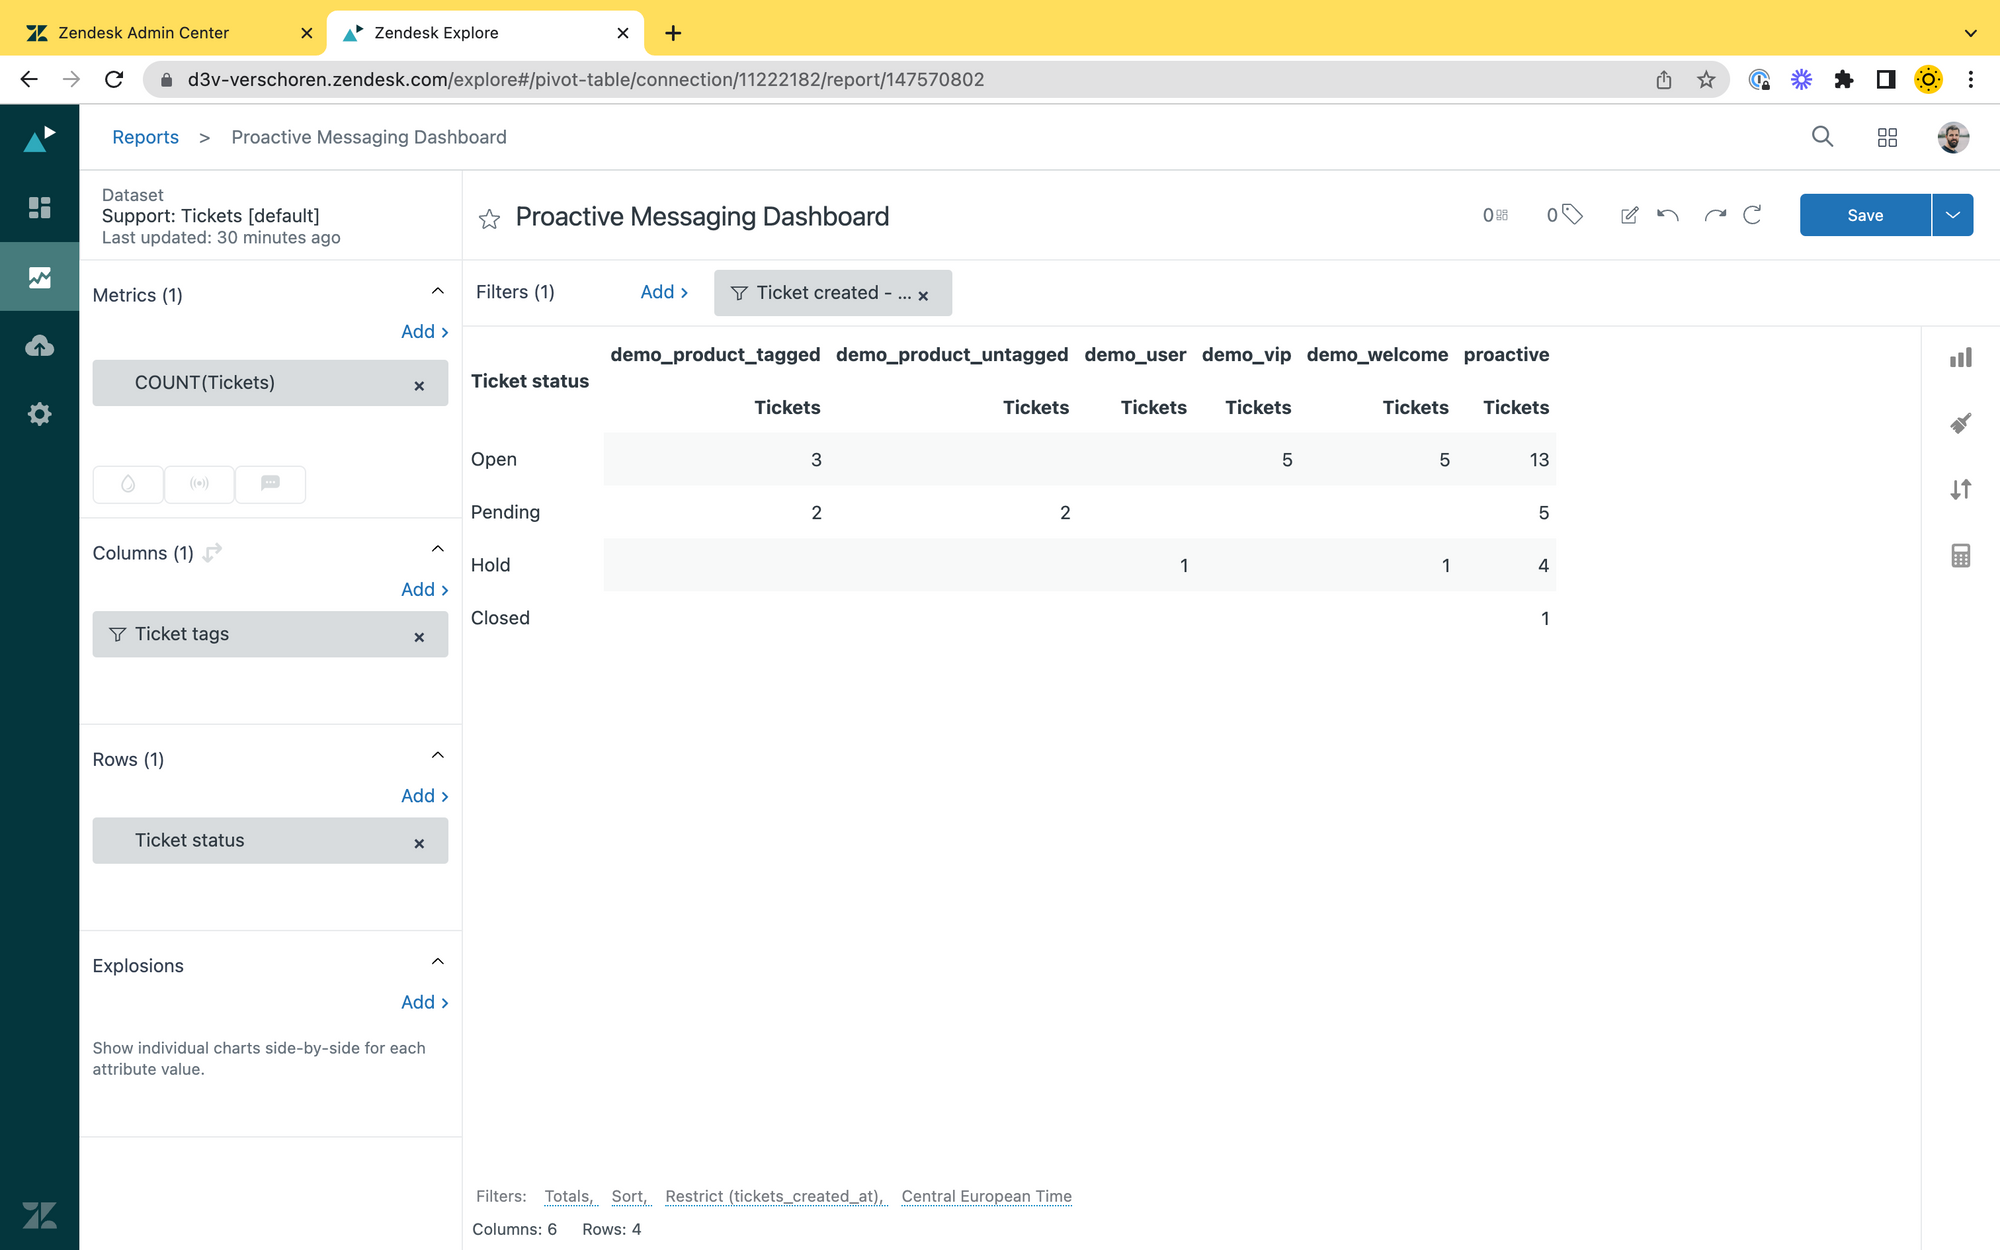Switch to Zendesk Admin Center tab

(x=144, y=33)
